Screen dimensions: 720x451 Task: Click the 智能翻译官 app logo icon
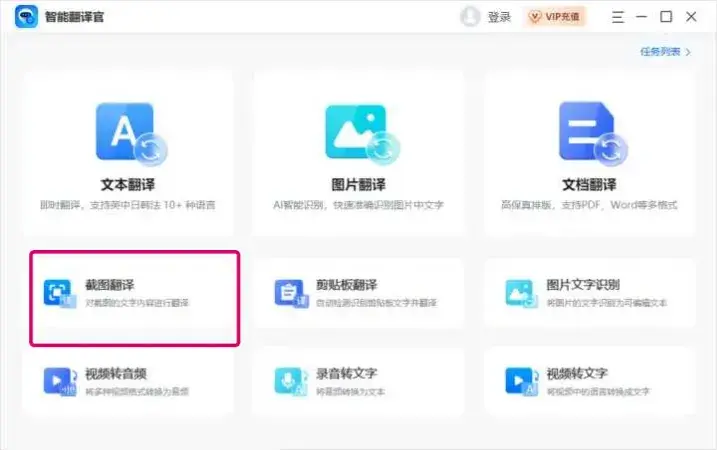coord(26,17)
